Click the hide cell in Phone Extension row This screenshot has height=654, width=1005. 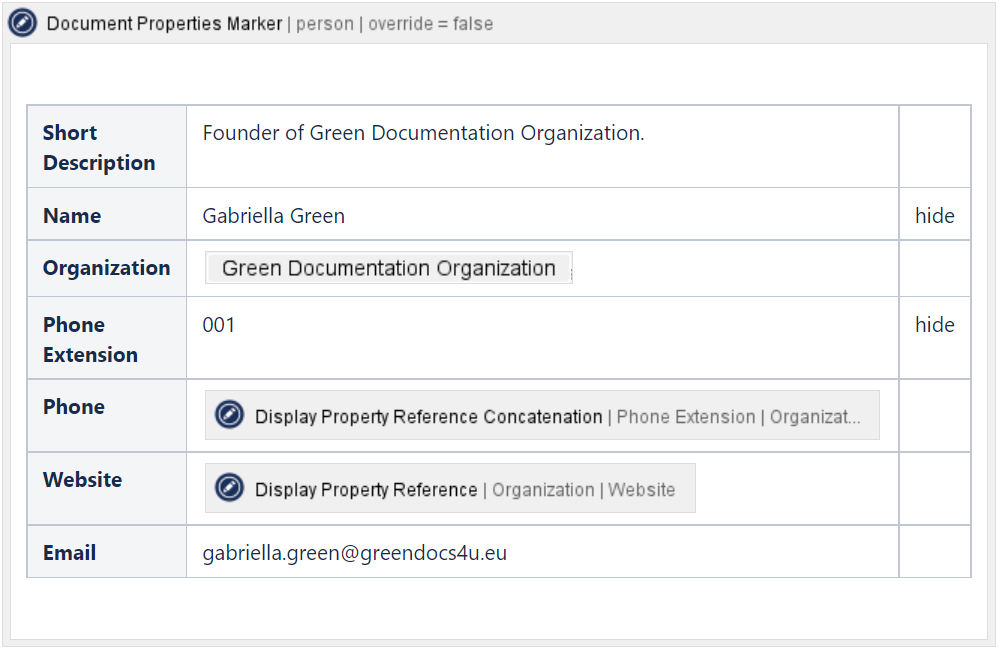tap(934, 325)
